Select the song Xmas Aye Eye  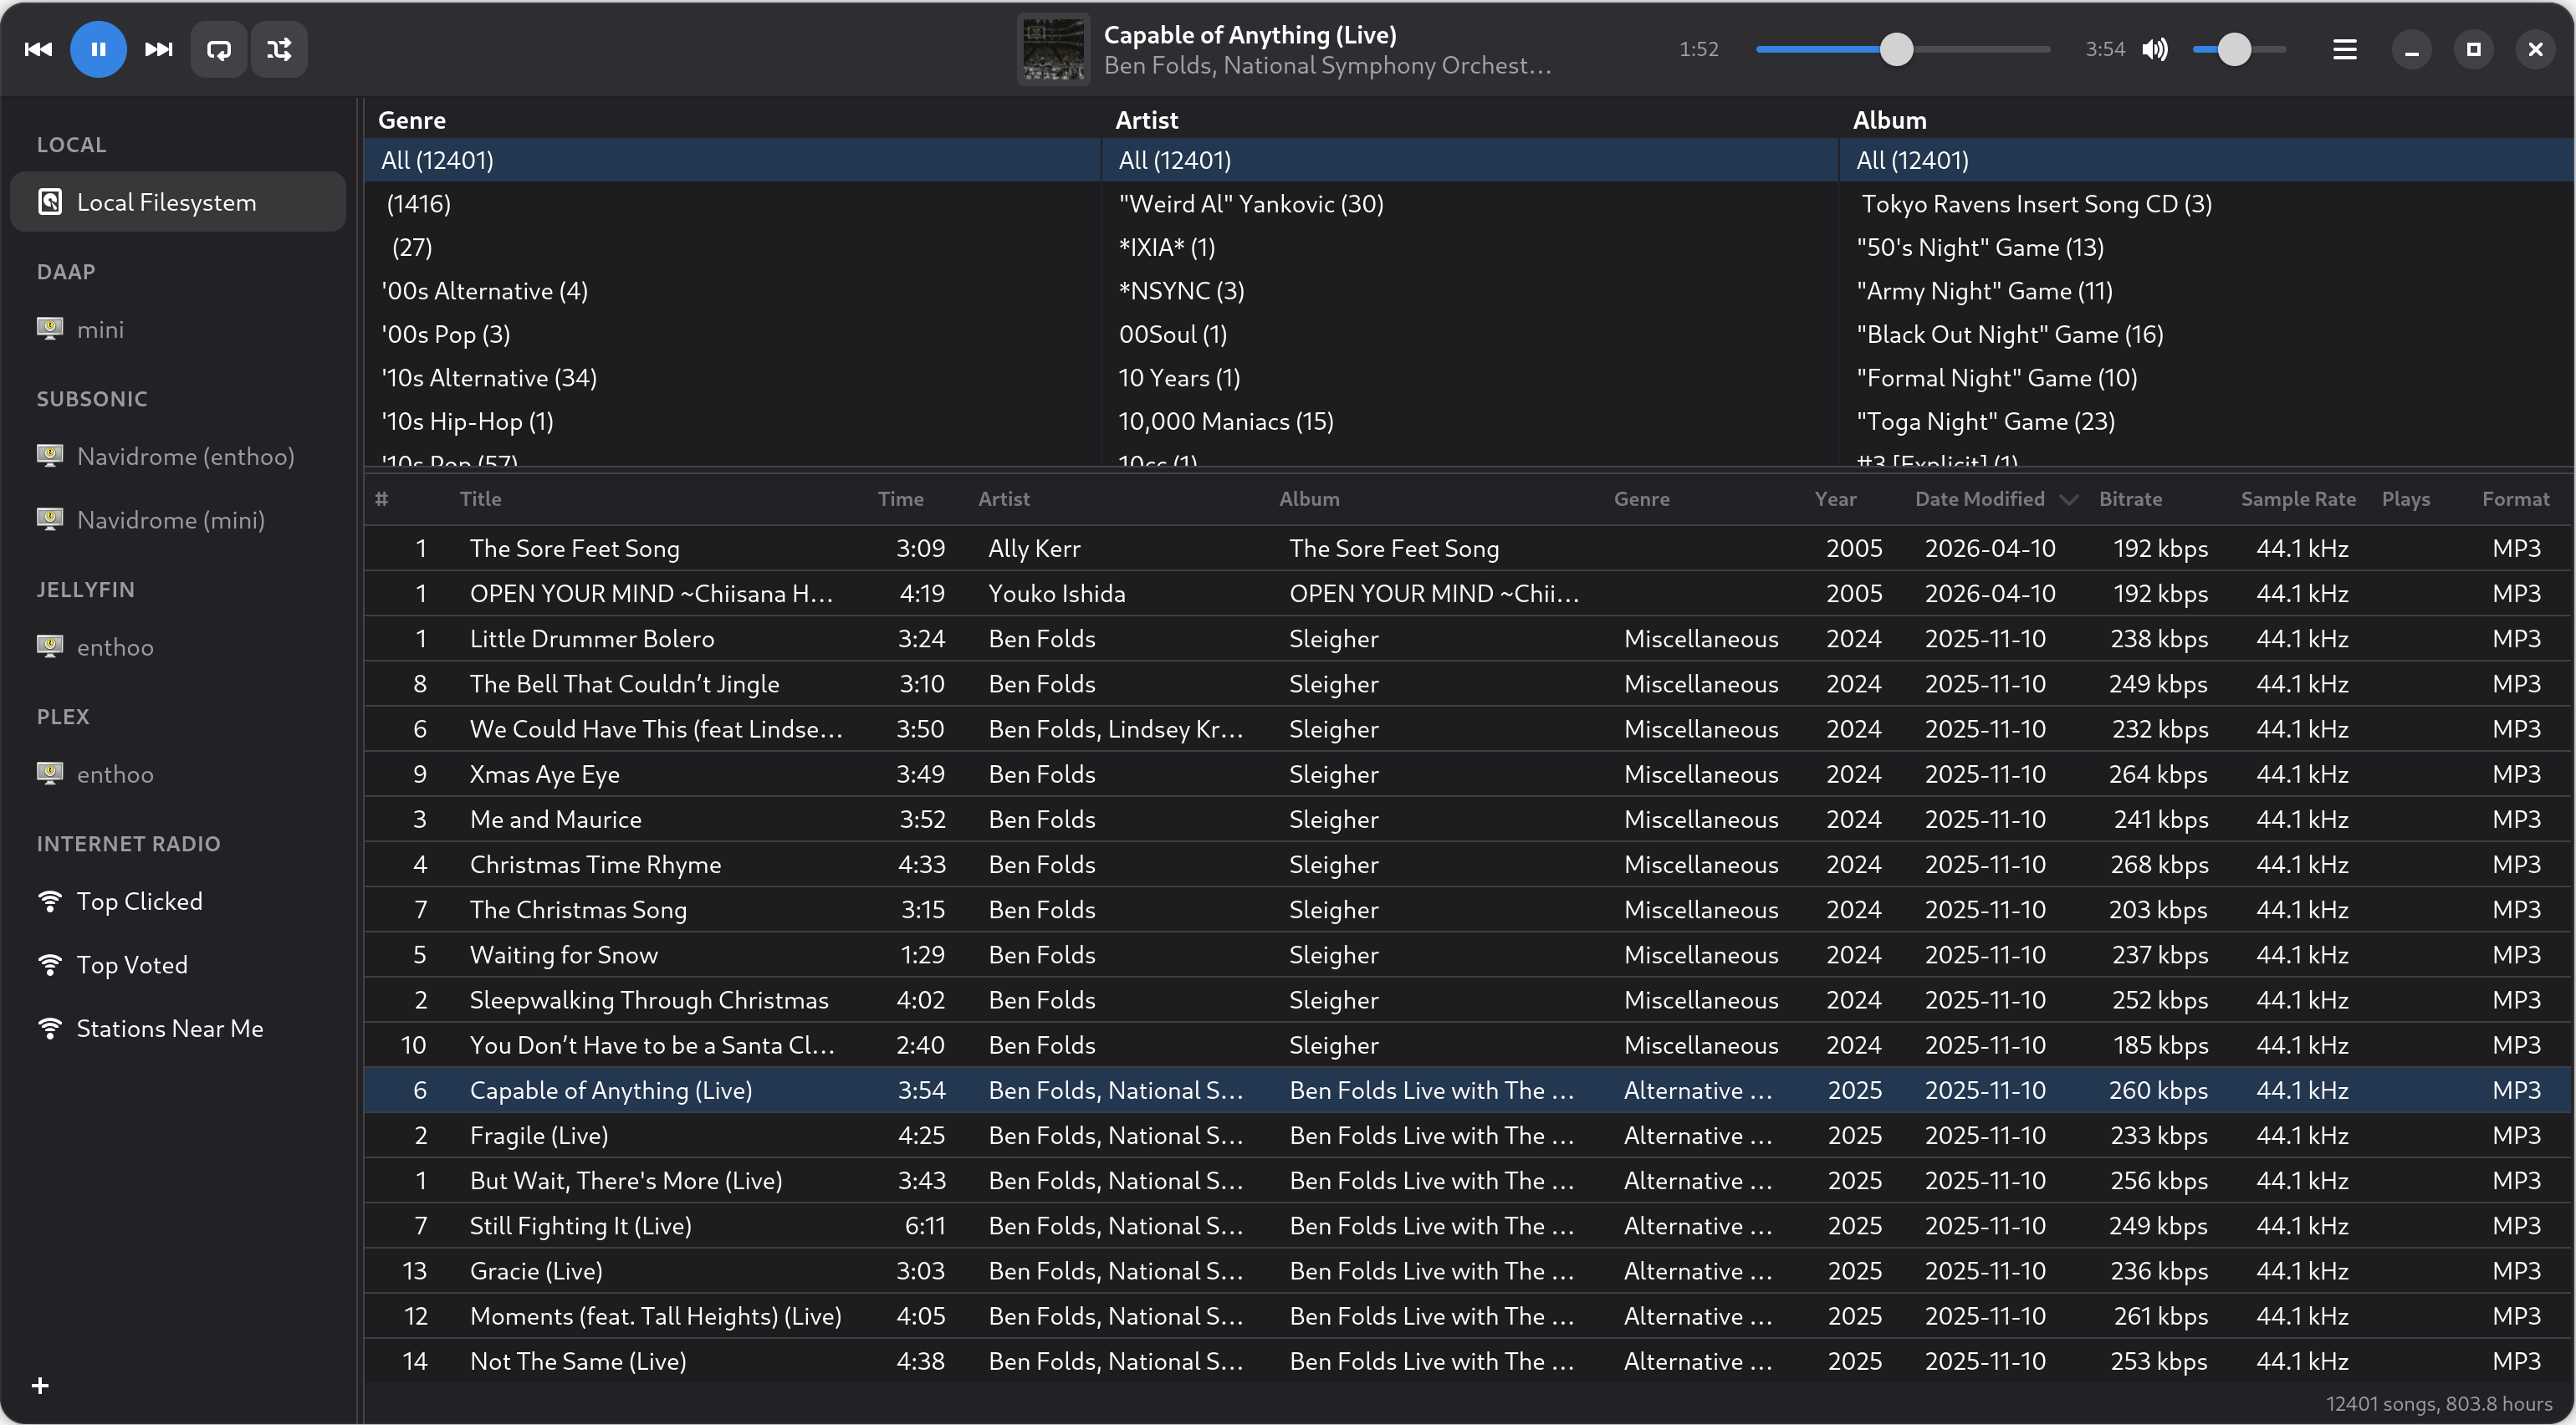[1469, 774]
